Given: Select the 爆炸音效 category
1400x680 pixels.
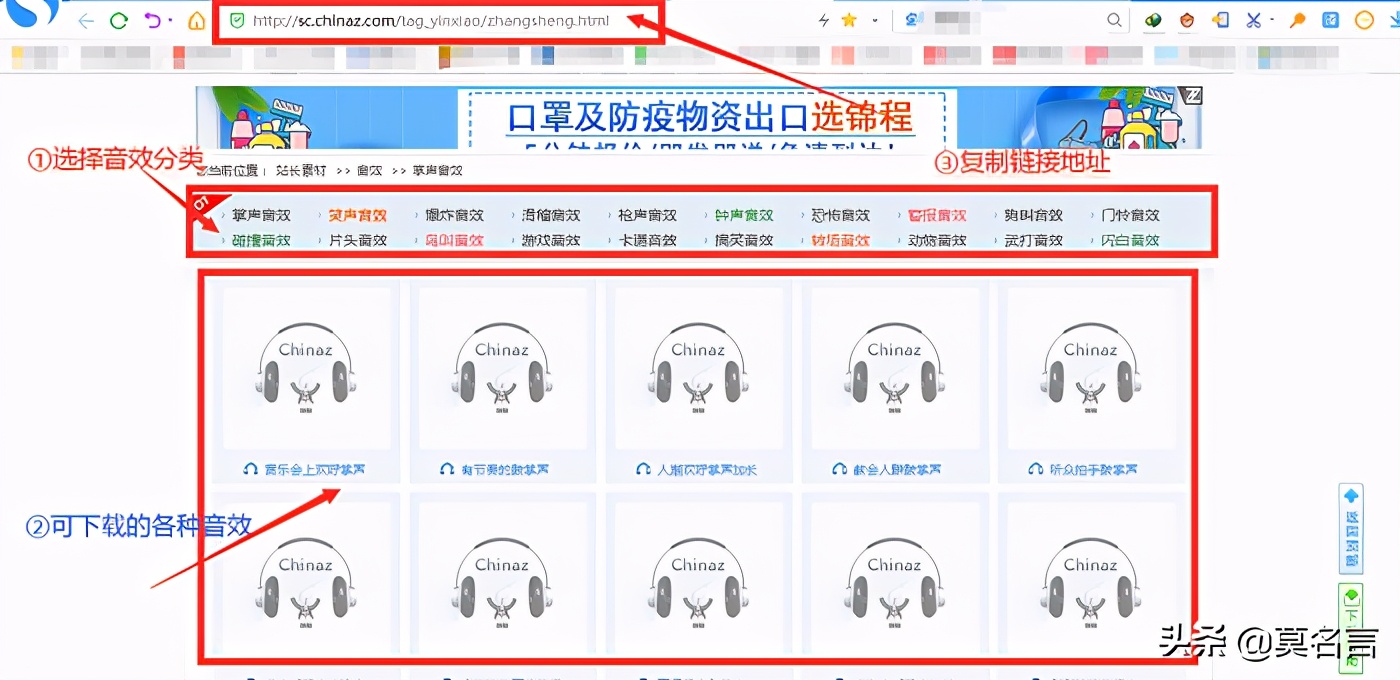Looking at the screenshot, I should (x=454, y=215).
